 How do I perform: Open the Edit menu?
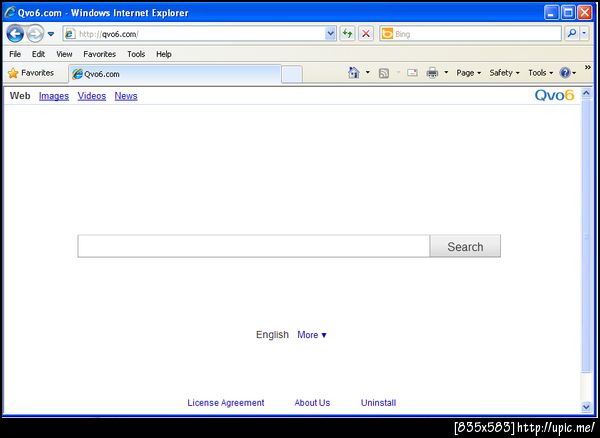click(38, 54)
